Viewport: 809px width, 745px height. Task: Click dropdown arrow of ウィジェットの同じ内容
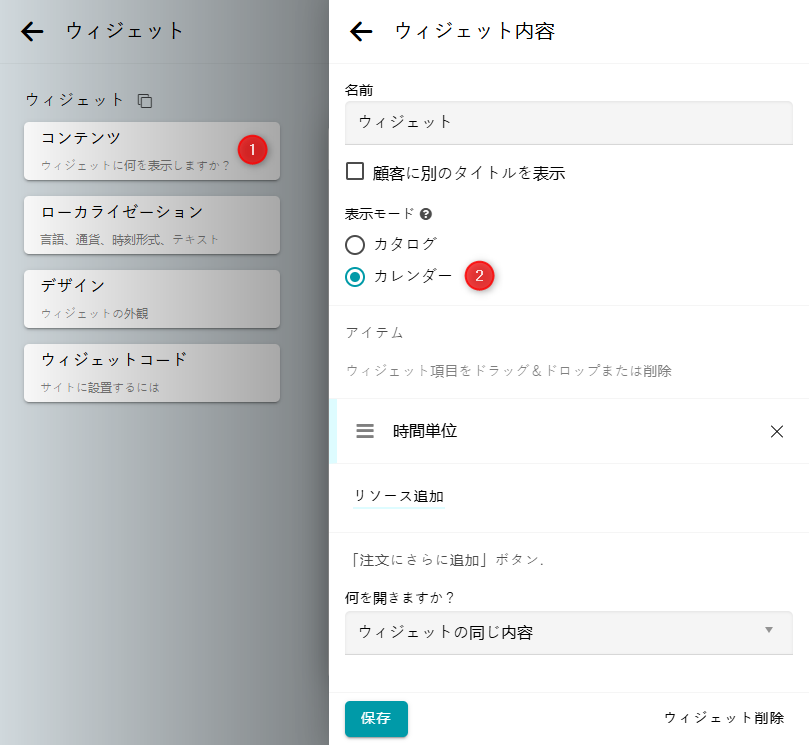coord(769,630)
